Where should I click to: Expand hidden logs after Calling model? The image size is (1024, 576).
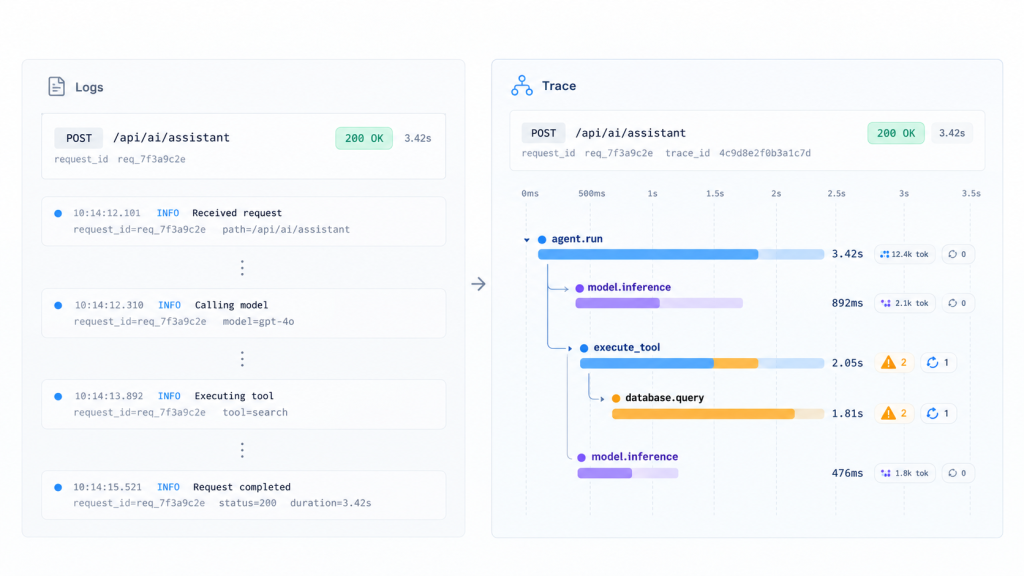(x=242, y=359)
